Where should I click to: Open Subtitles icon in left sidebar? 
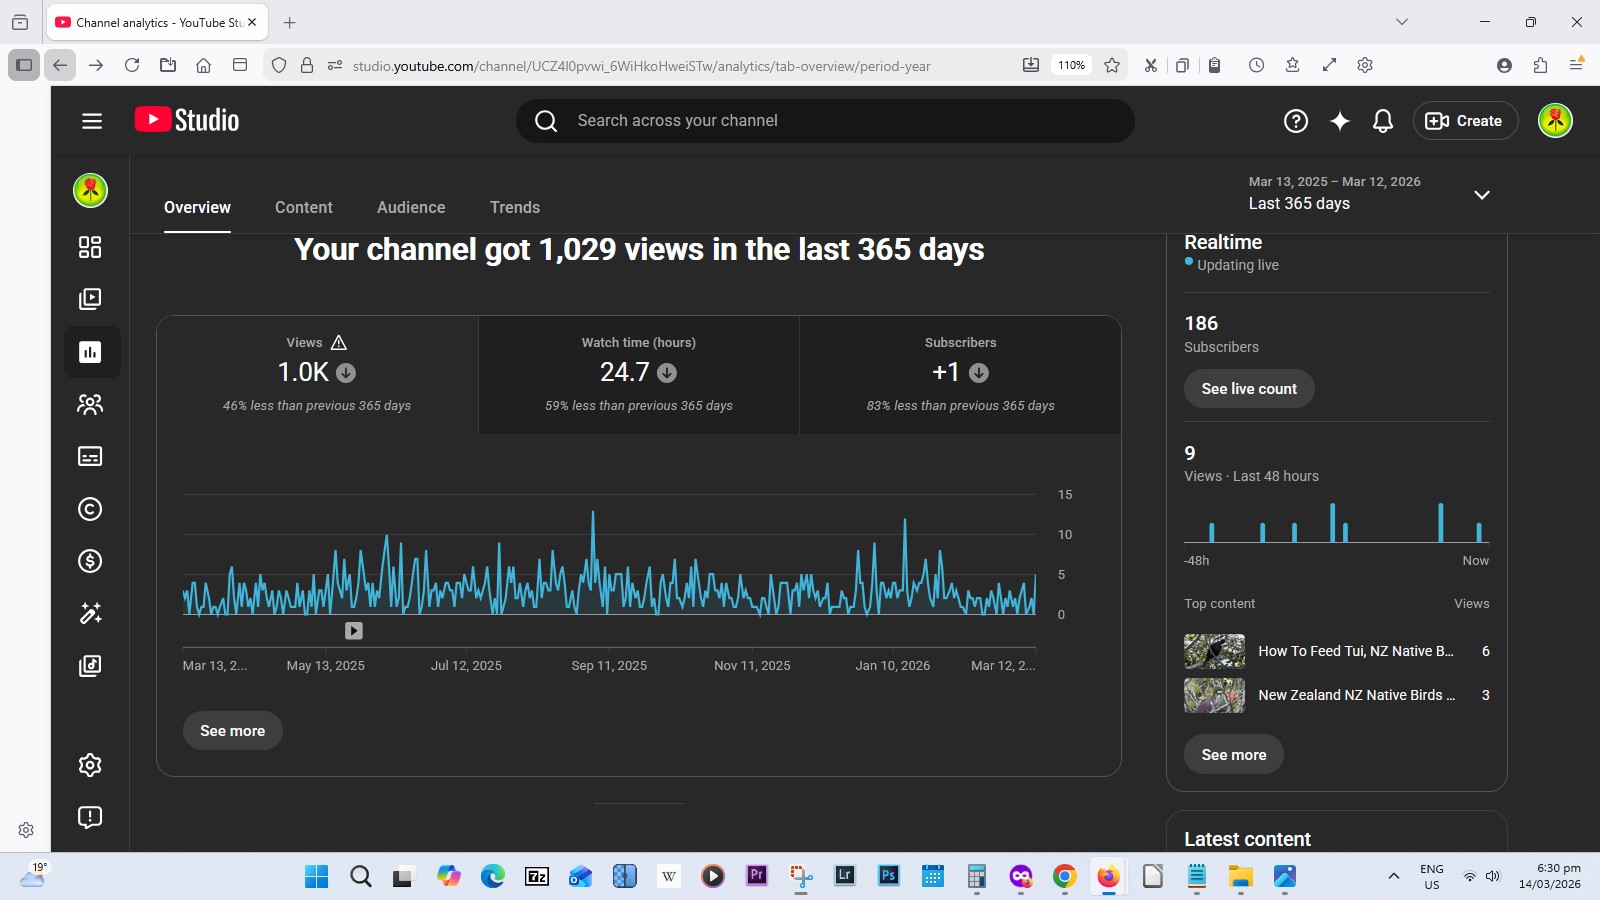point(90,457)
